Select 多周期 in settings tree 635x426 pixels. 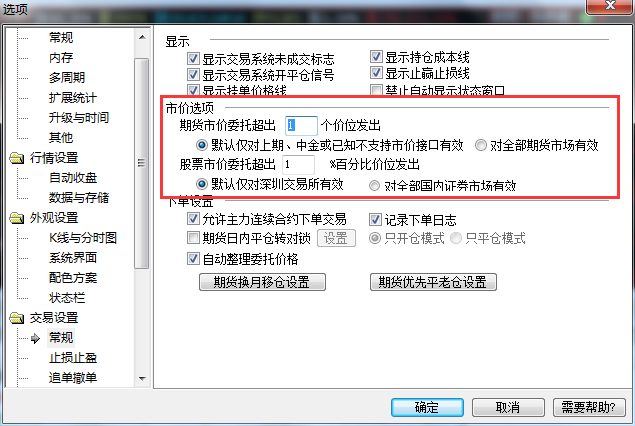point(67,77)
